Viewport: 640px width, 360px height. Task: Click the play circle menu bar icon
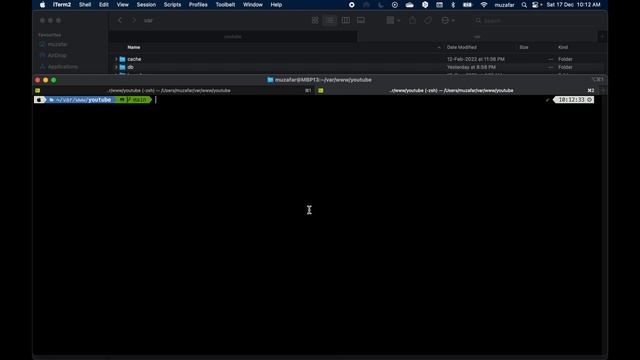pyautogui.click(x=395, y=5)
